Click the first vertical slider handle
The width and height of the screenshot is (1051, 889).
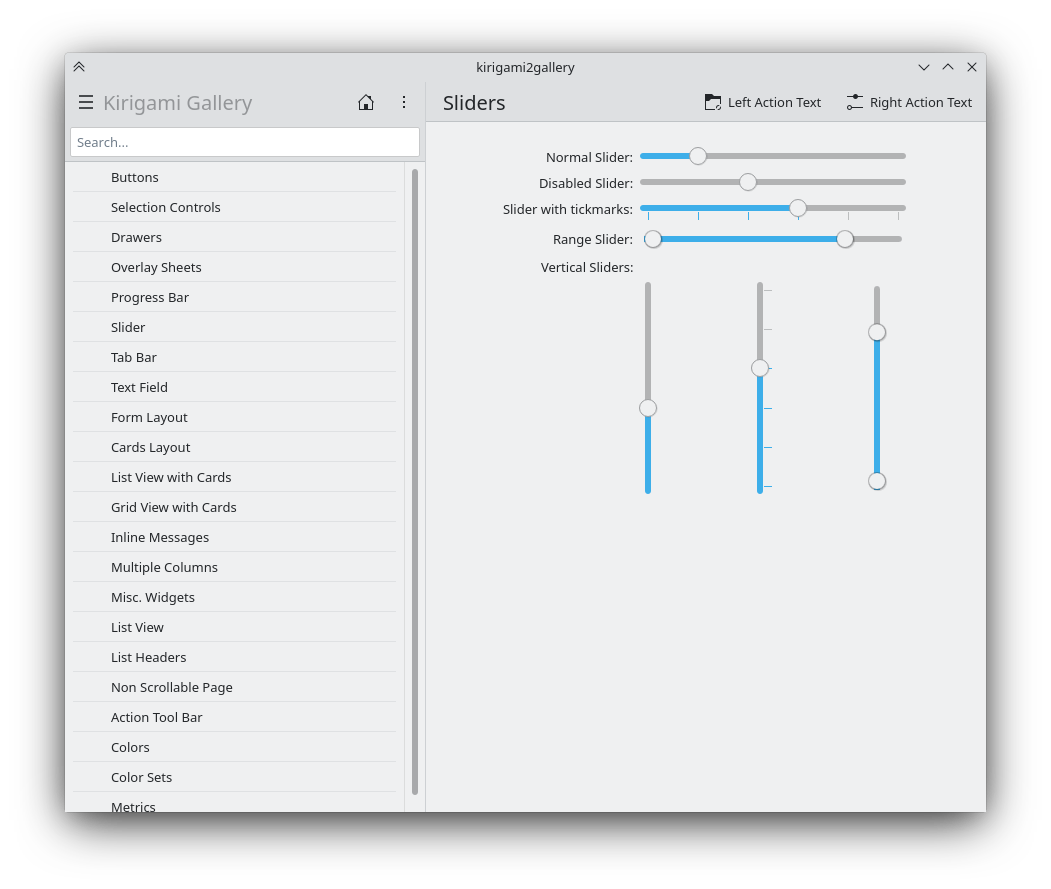point(648,408)
